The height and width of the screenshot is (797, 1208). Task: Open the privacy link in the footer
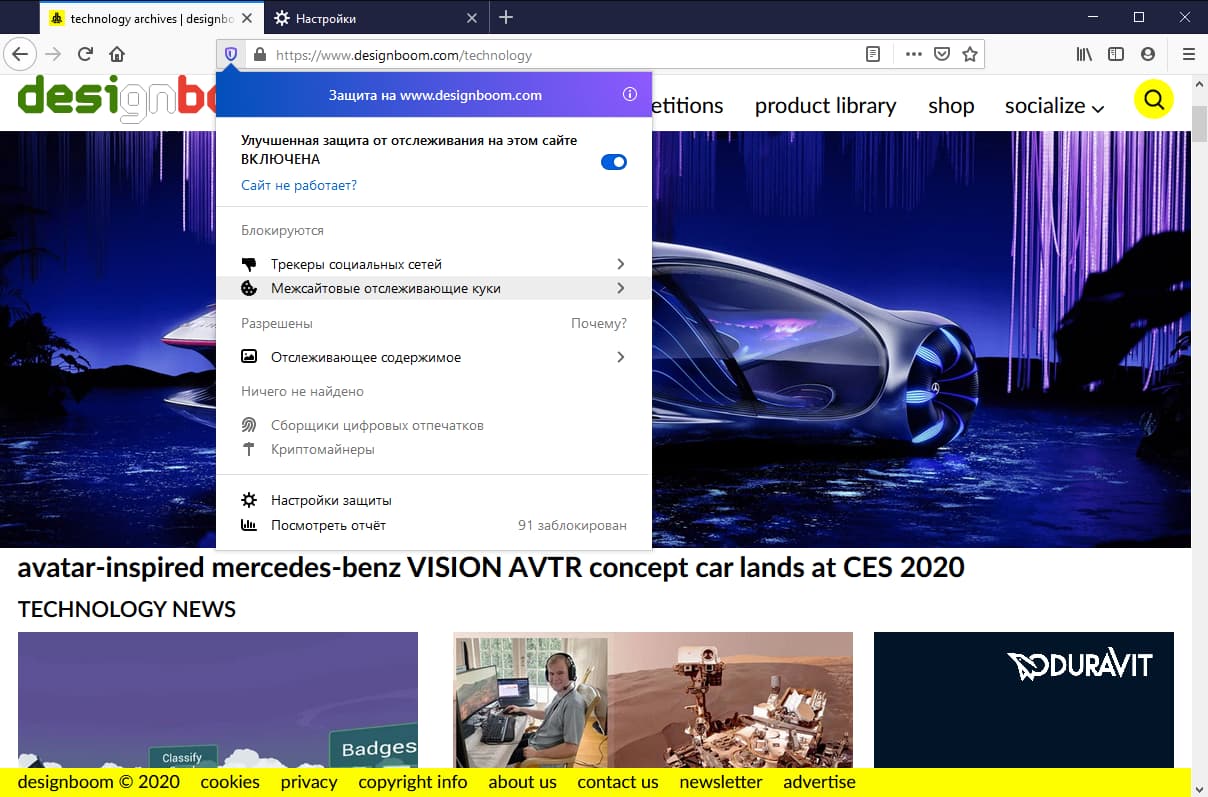(x=308, y=782)
